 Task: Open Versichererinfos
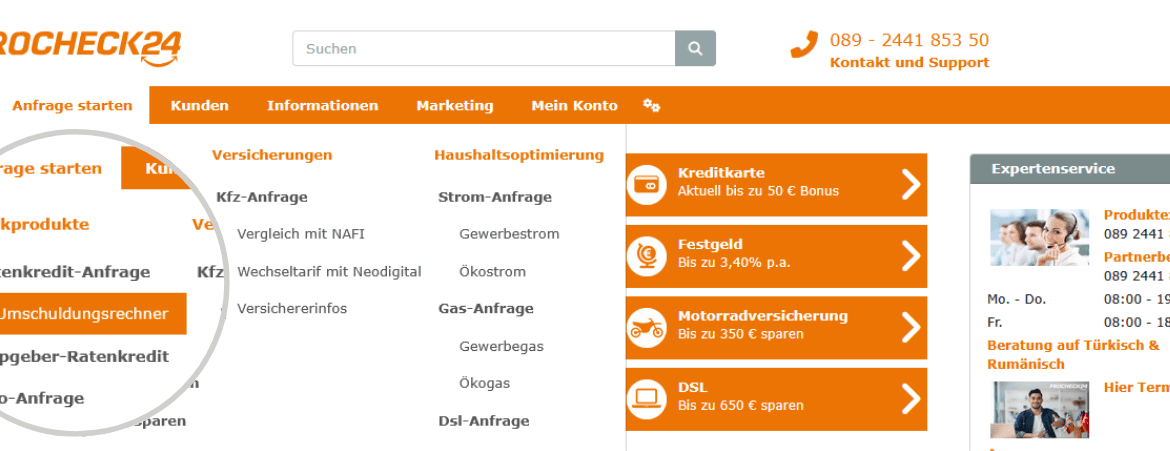point(292,308)
